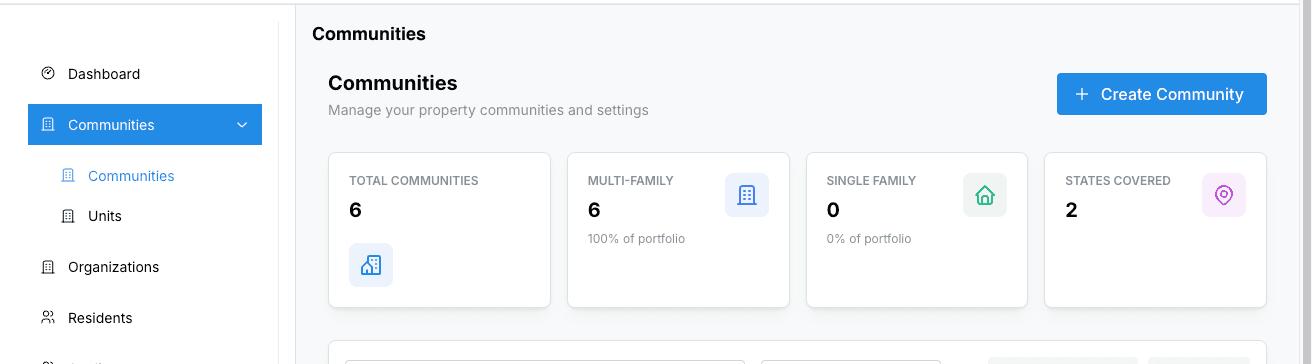Click the States Covered location pin icon
Image resolution: width=1312 pixels, height=364 pixels.
point(1224,195)
